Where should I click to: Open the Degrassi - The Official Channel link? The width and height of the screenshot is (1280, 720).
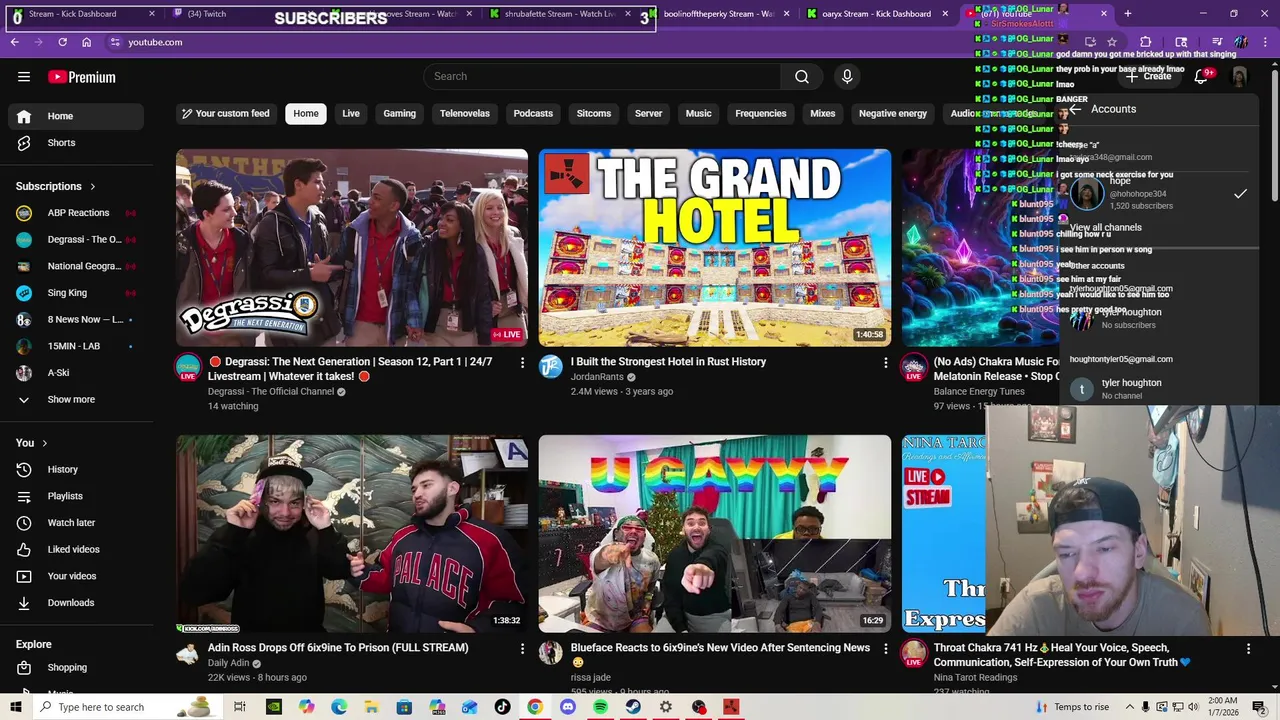coord(271,391)
